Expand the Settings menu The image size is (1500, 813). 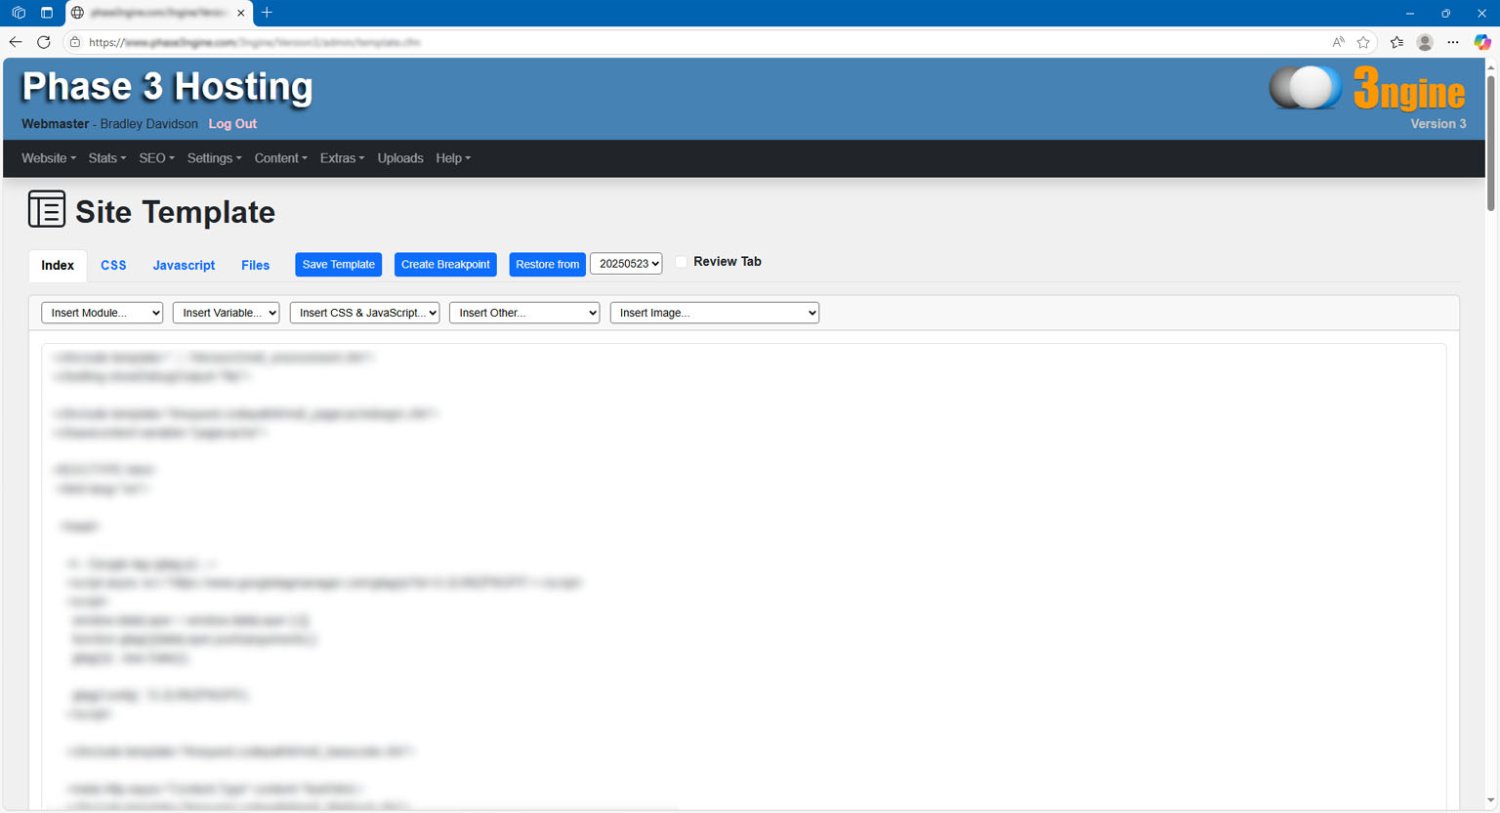[x=214, y=158]
